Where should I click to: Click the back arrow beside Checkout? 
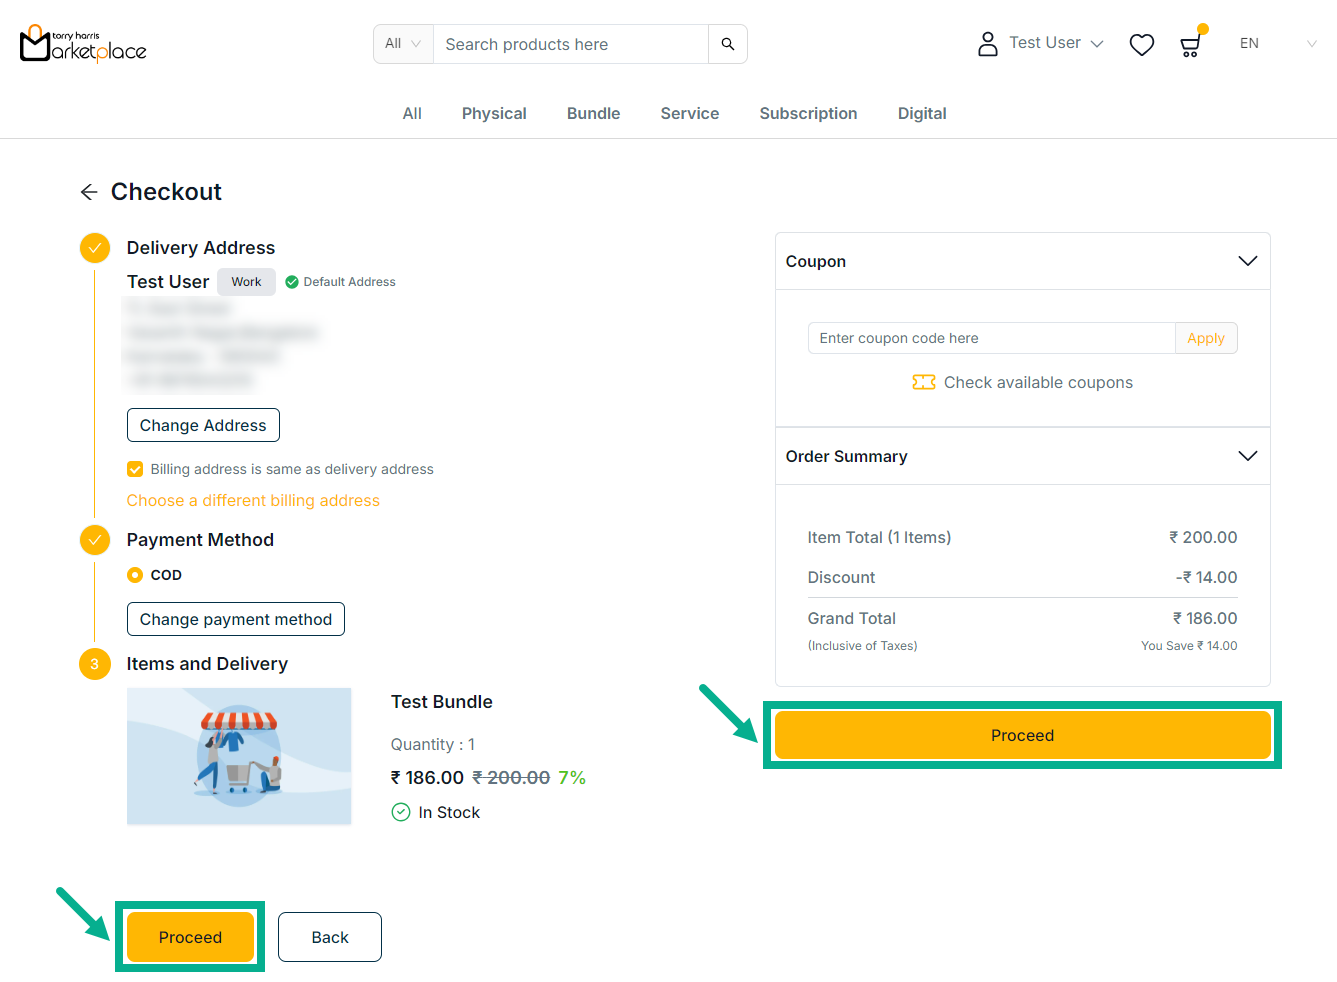89,192
